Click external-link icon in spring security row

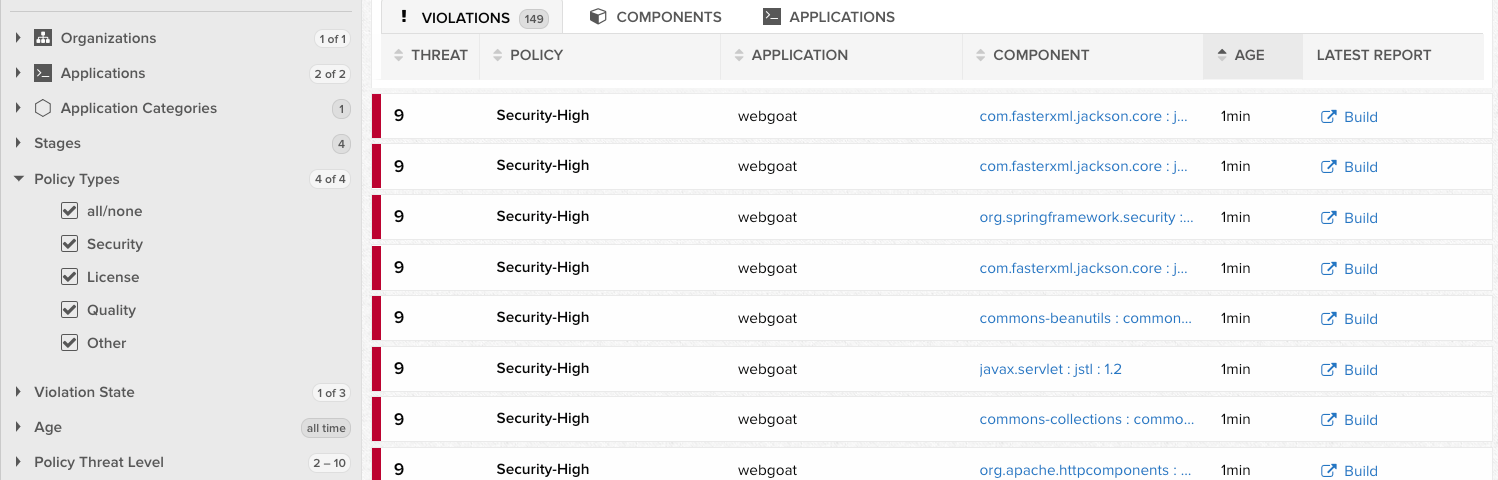pyautogui.click(x=1329, y=218)
